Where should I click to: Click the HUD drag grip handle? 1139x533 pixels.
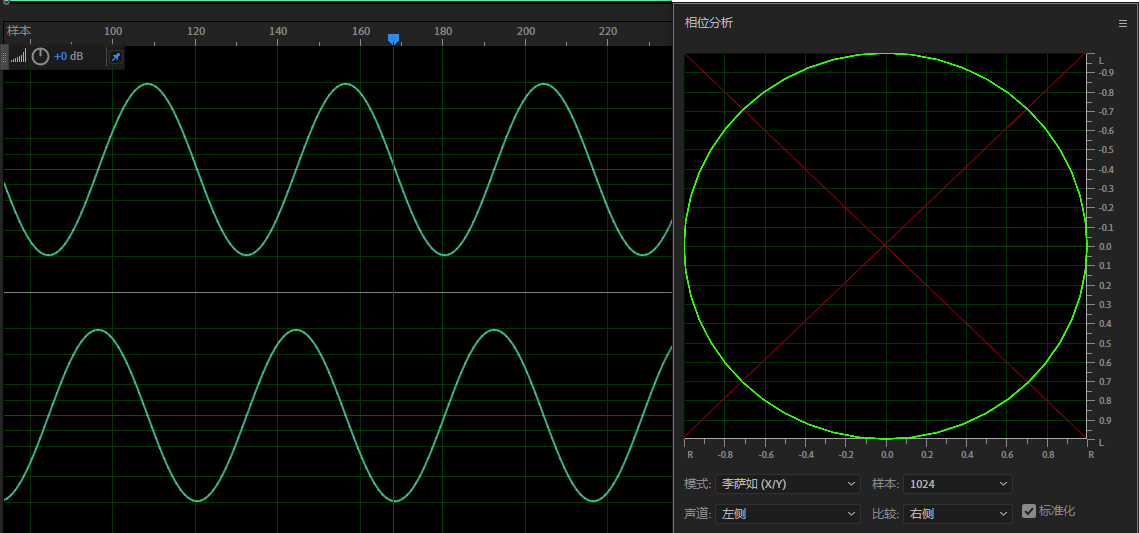pos(5,56)
